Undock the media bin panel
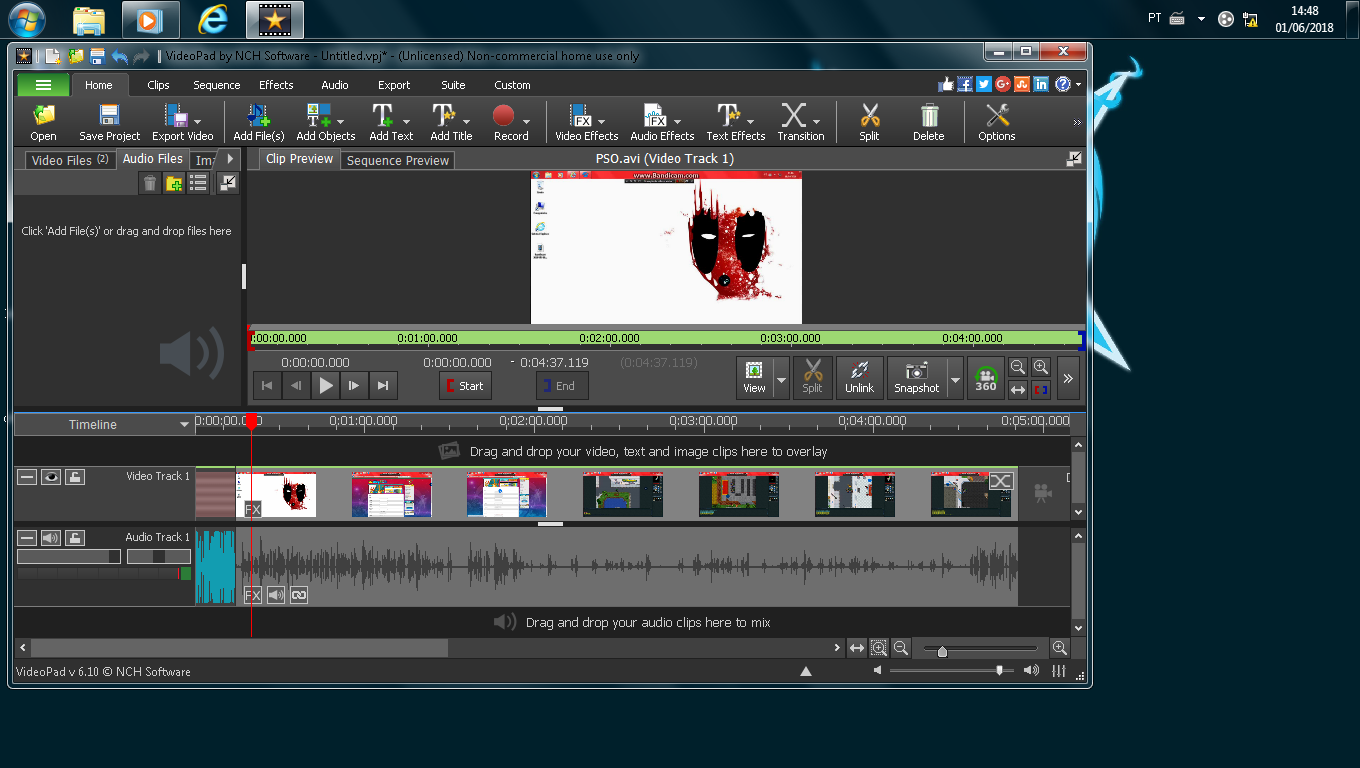Image resolution: width=1360 pixels, height=768 pixels. [228, 183]
